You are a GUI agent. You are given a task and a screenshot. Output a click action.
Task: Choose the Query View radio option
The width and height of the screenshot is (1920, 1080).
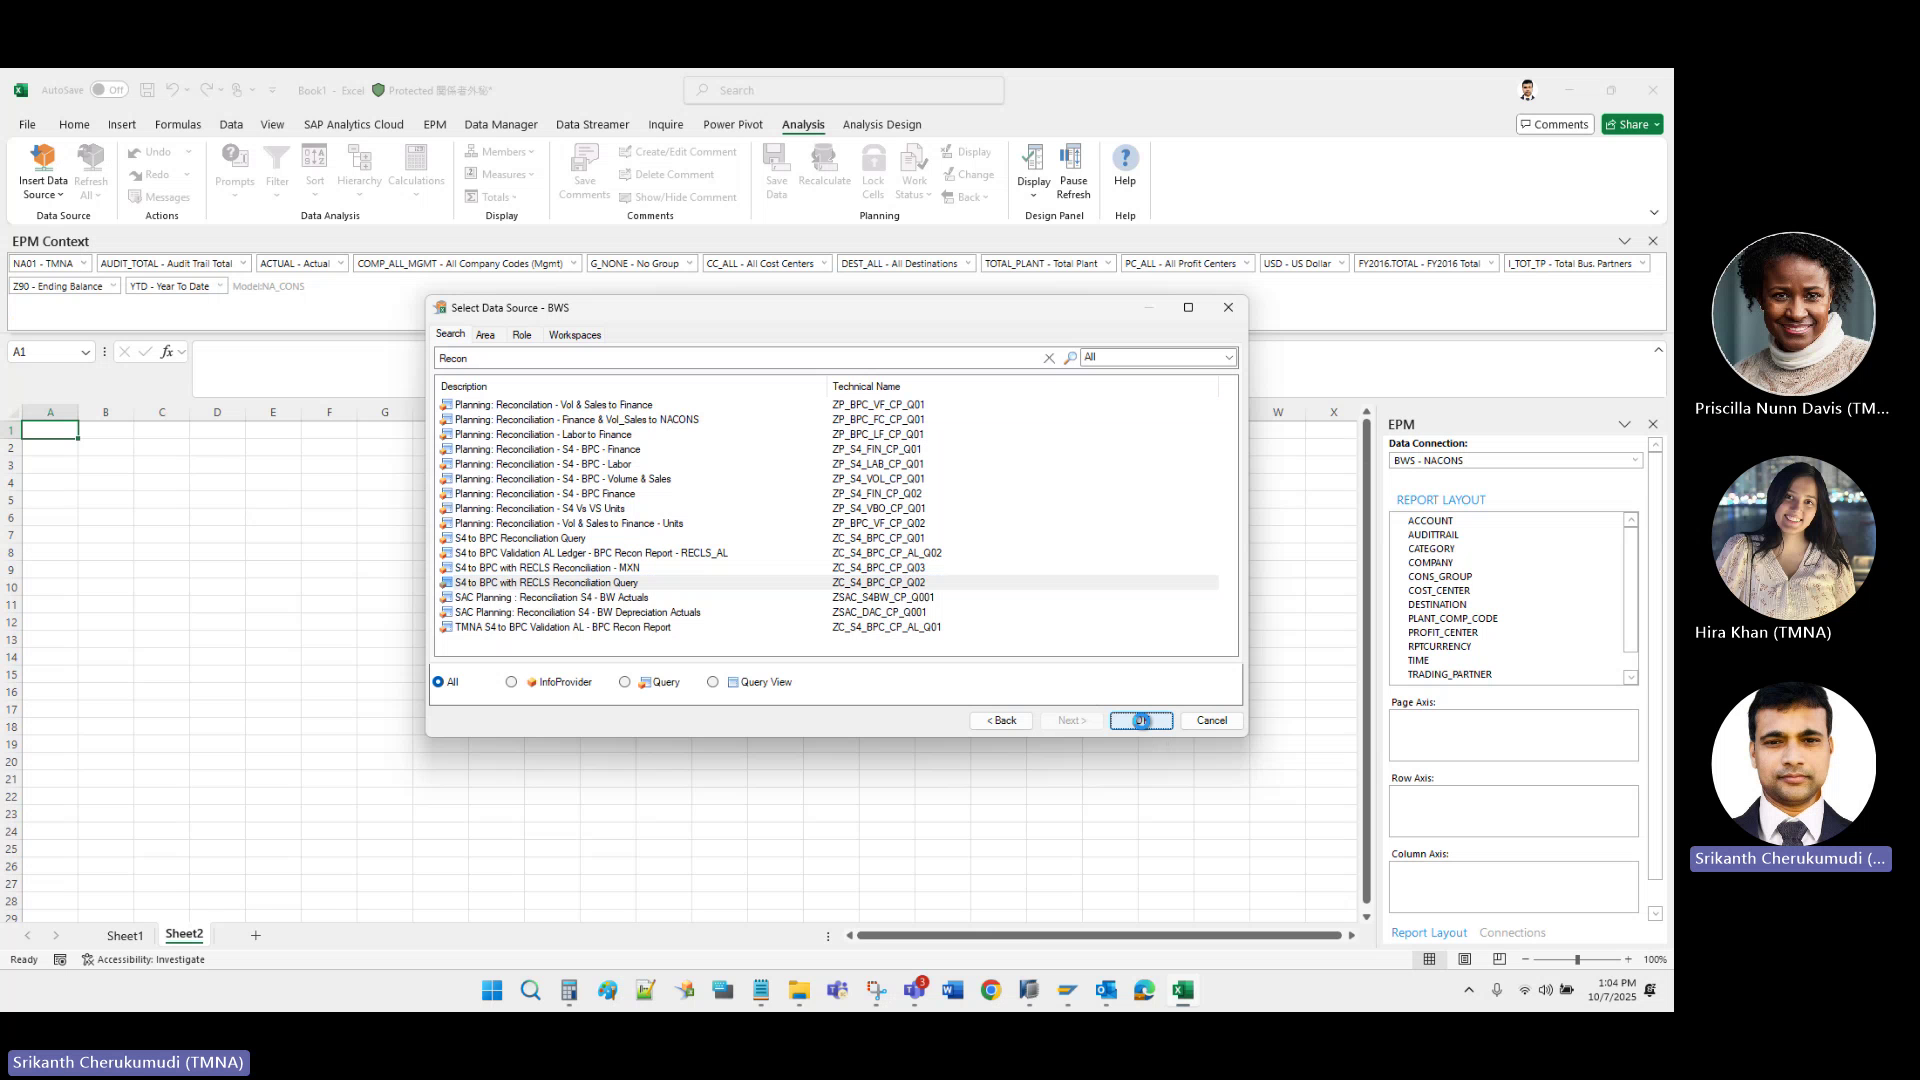(x=713, y=681)
